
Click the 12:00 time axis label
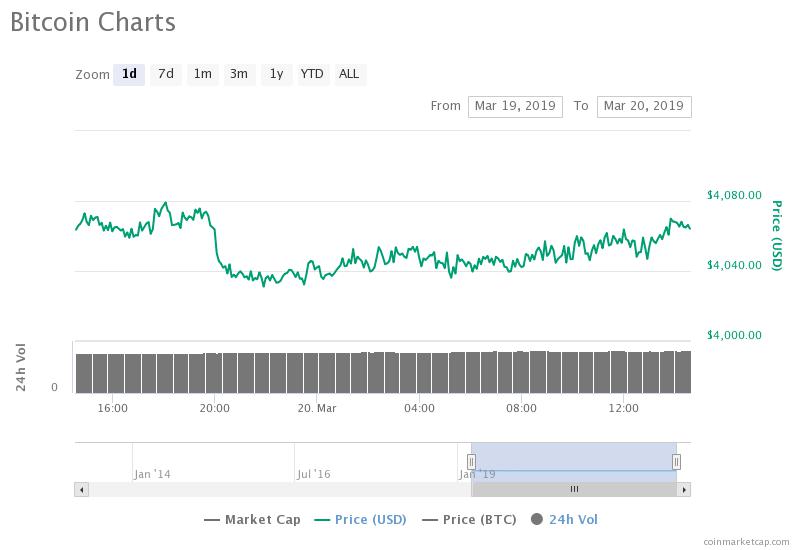pyautogui.click(x=623, y=408)
